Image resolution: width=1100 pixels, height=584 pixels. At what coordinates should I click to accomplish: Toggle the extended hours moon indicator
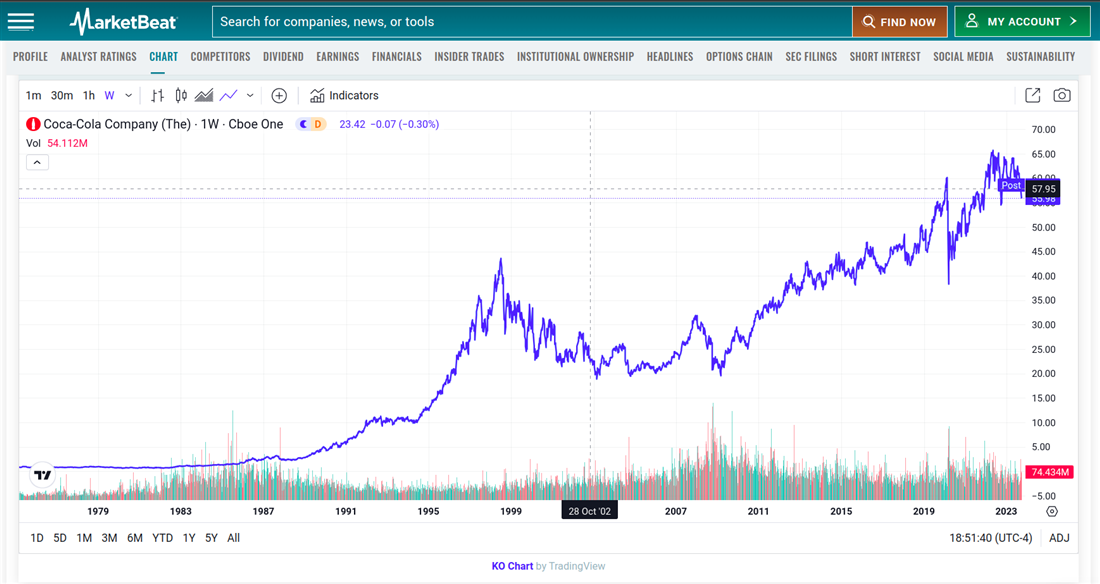tap(303, 124)
